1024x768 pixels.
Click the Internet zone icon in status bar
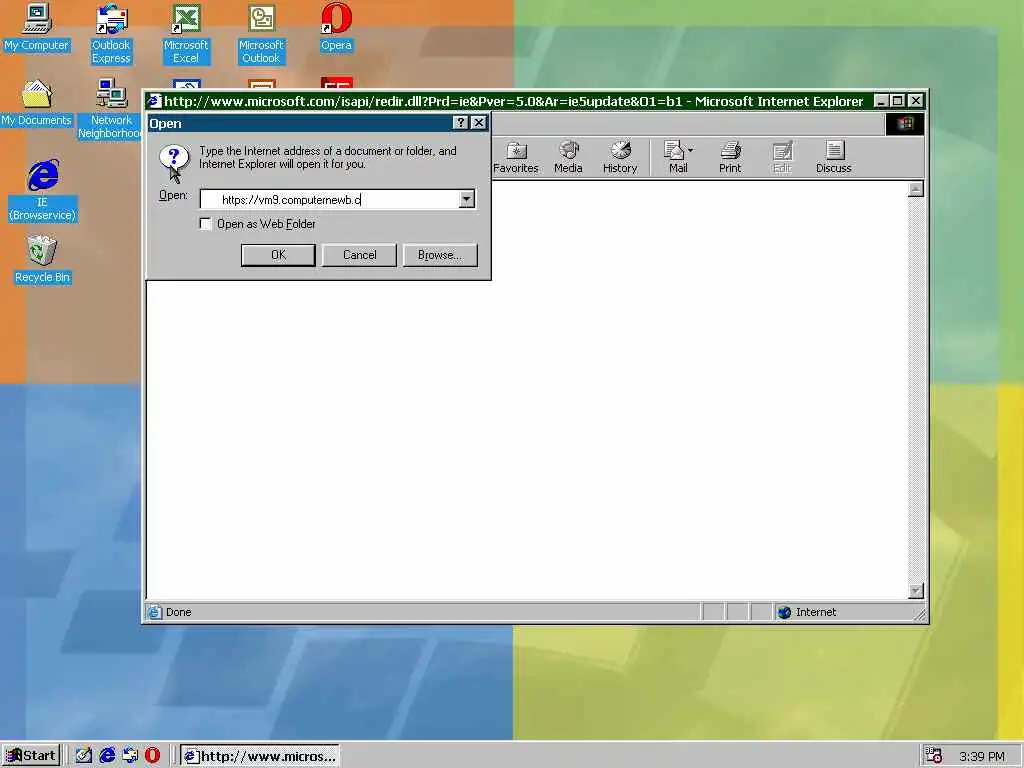[x=784, y=612]
